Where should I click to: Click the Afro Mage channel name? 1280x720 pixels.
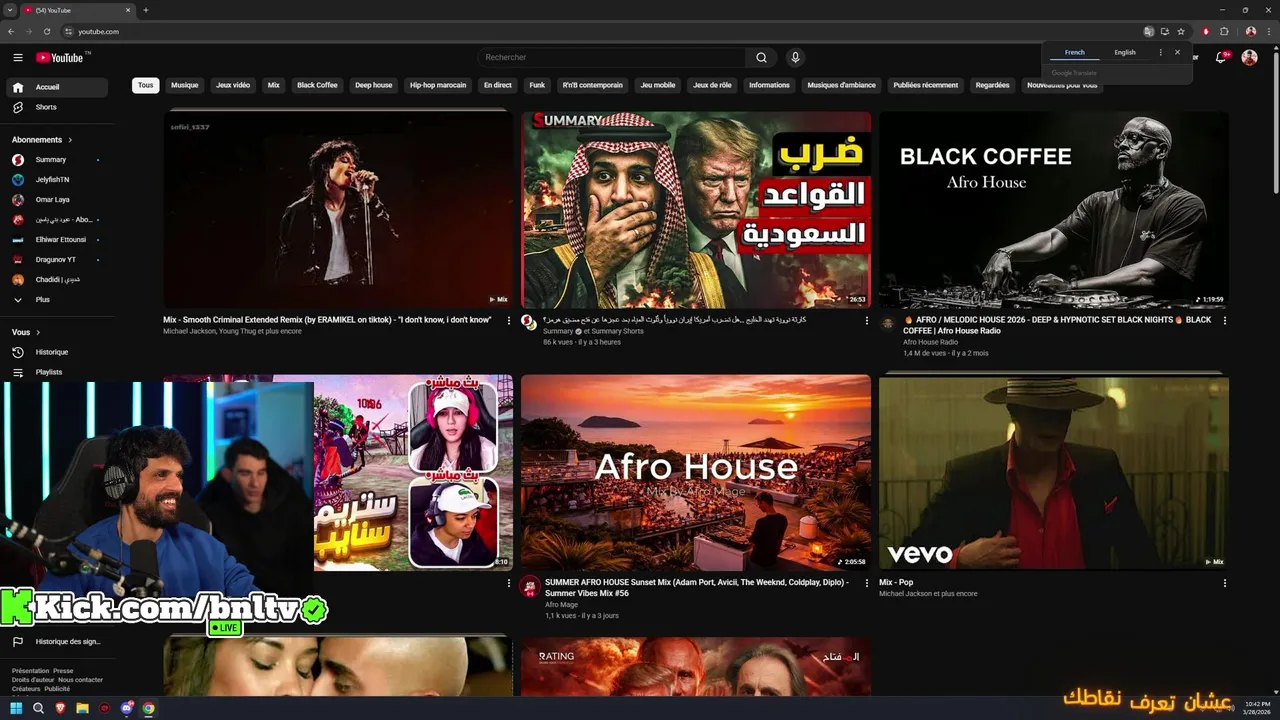click(561, 605)
